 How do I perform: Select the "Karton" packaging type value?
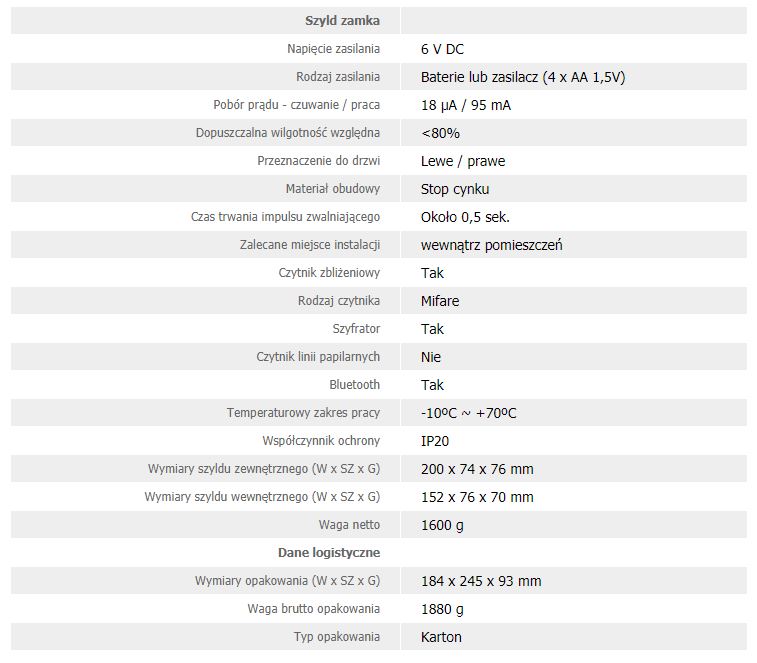[x=441, y=637]
